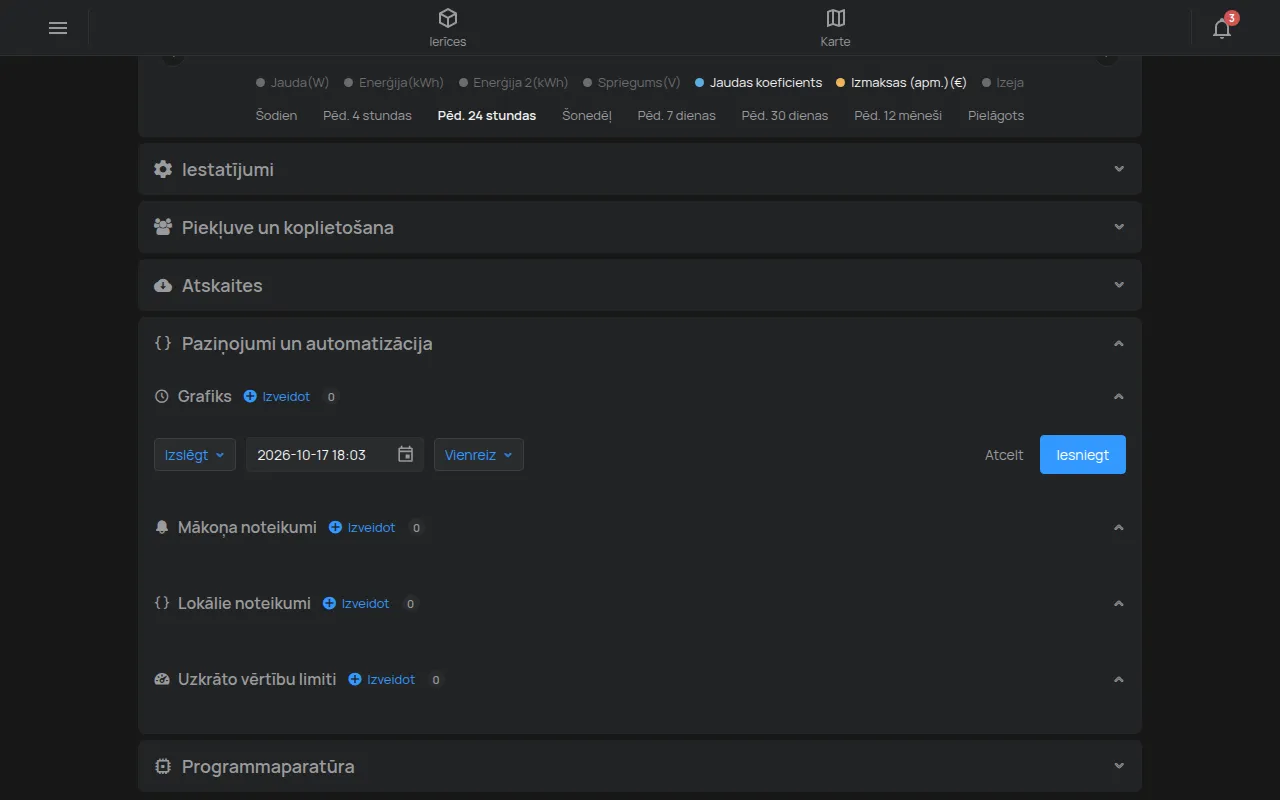
Task: Collapse the Grafiks subsection chevron
Action: pos(1119,397)
